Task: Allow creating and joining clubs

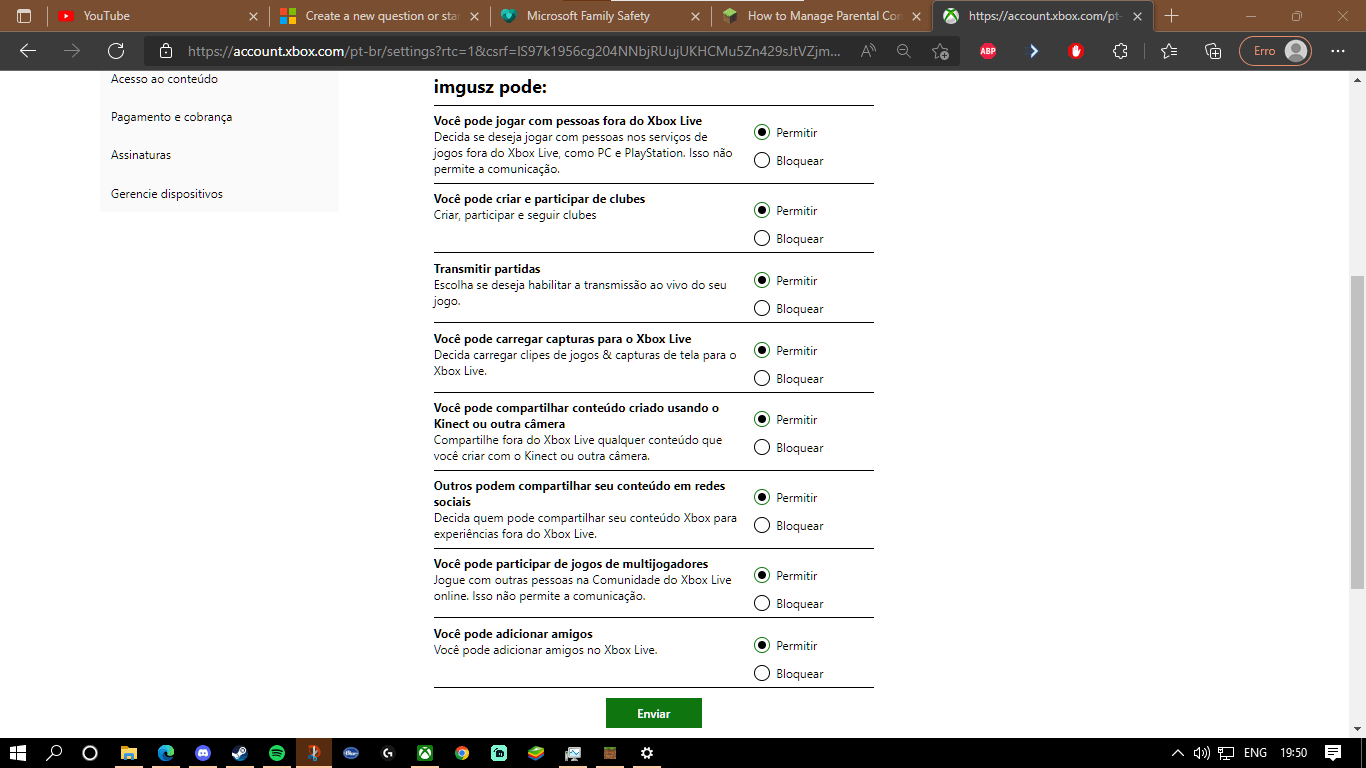Action: click(x=762, y=210)
